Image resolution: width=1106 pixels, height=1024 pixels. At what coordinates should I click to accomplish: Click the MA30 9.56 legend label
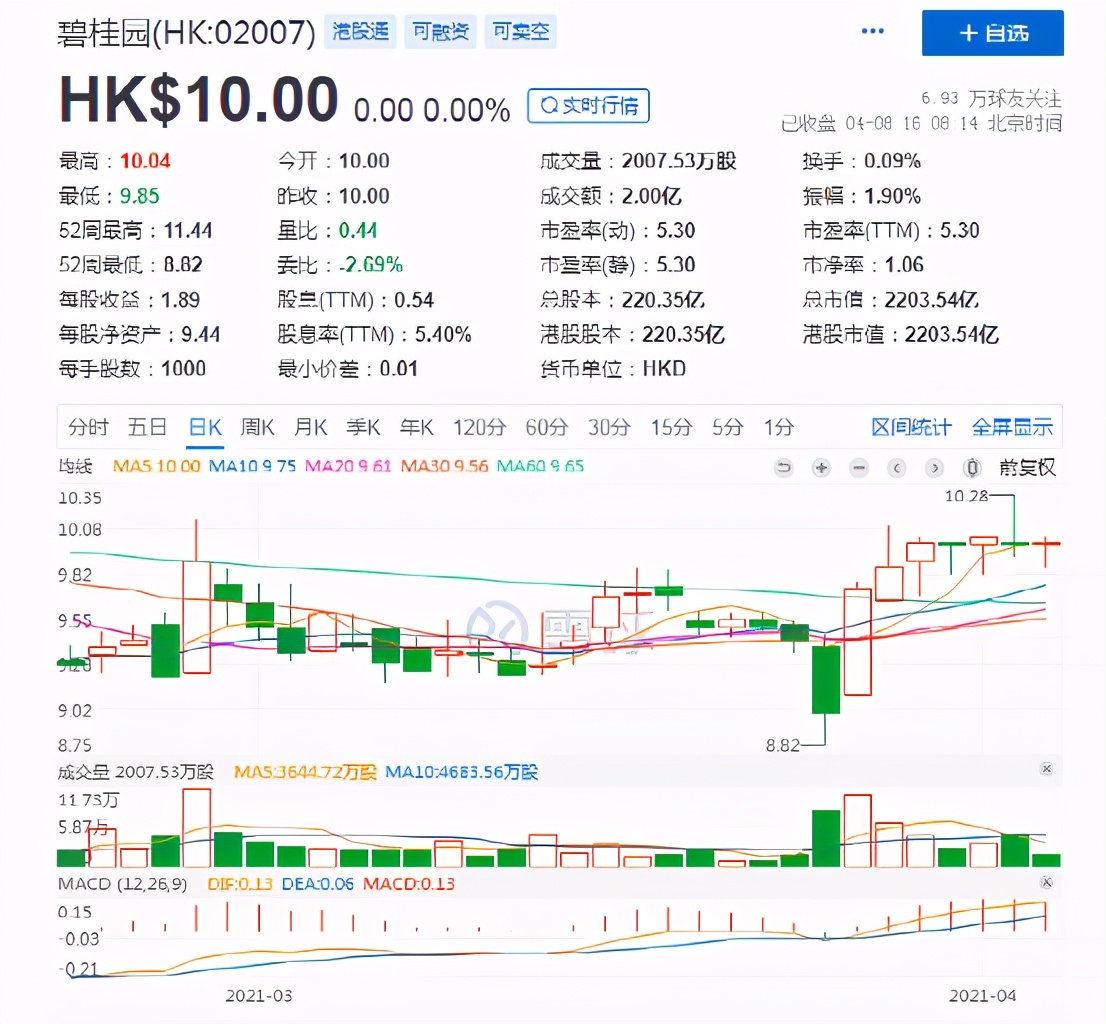[x=444, y=466]
